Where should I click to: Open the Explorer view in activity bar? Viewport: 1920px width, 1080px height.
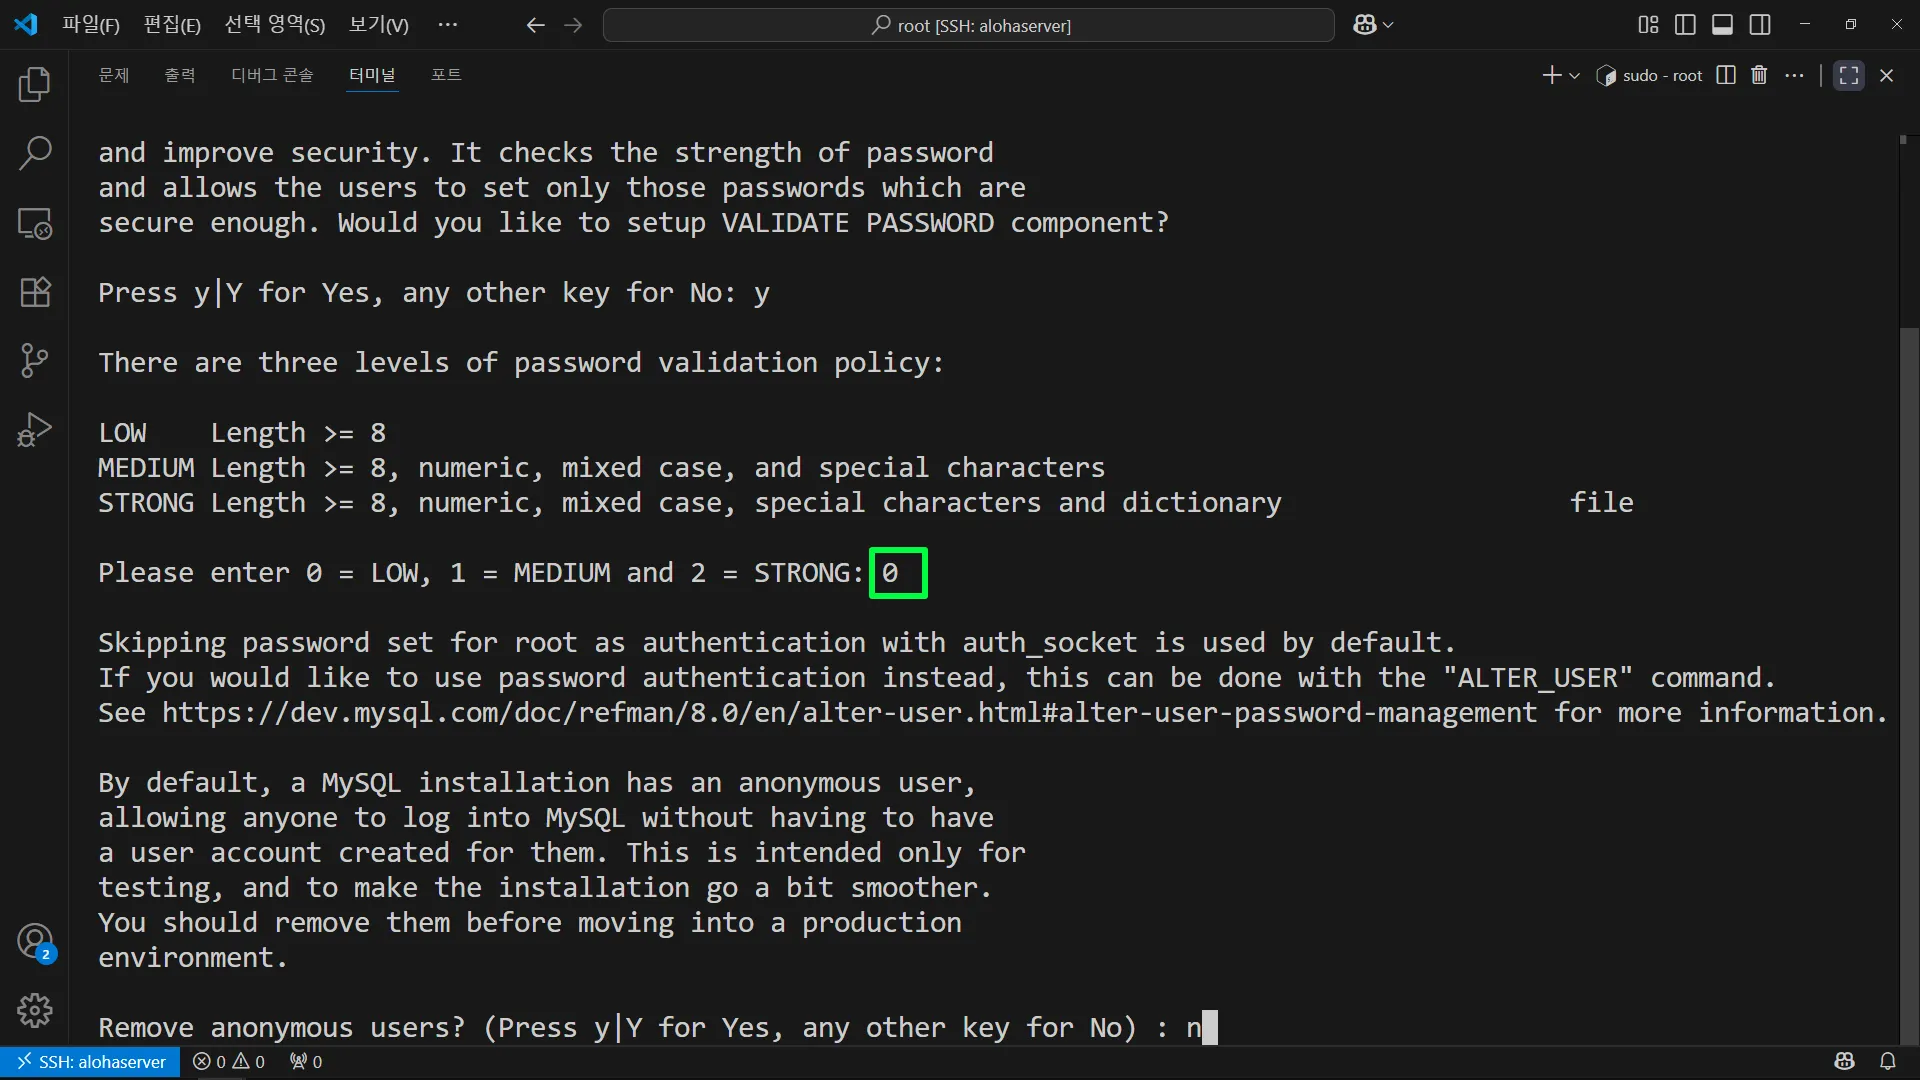coord(35,85)
